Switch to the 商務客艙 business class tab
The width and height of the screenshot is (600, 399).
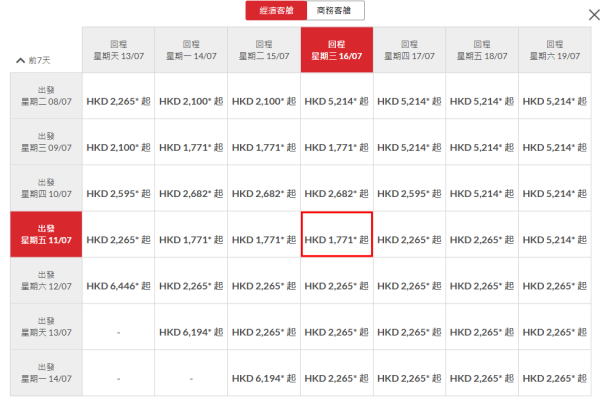(335, 10)
